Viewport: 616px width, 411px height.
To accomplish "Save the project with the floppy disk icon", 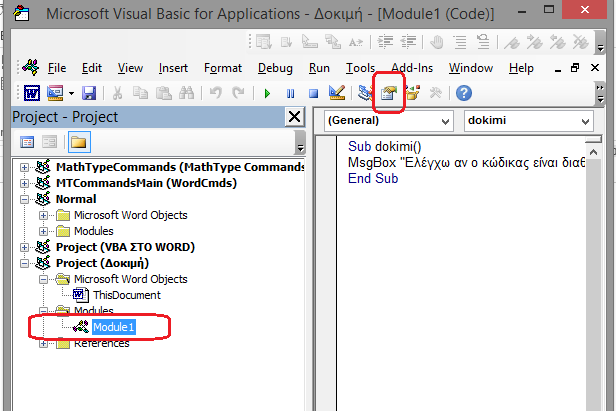I will click(89, 94).
